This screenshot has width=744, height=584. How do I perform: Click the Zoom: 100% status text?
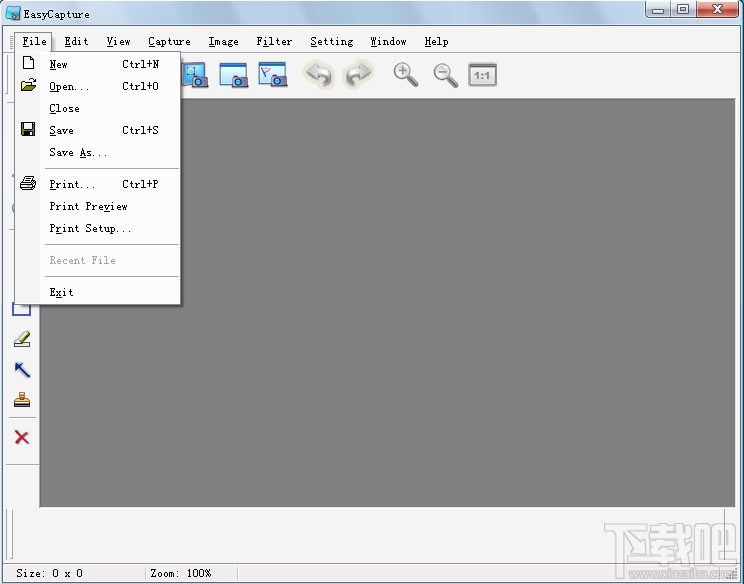coord(181,573)
